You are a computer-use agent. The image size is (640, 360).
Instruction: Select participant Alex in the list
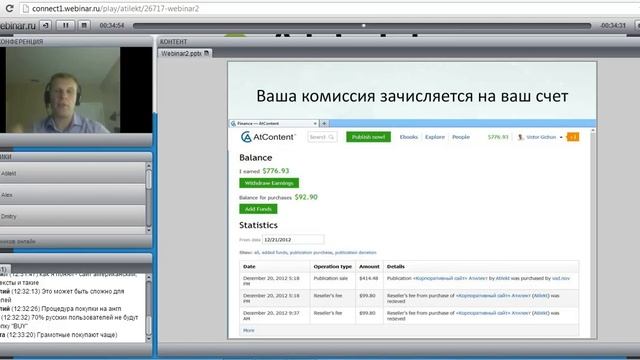73,195
